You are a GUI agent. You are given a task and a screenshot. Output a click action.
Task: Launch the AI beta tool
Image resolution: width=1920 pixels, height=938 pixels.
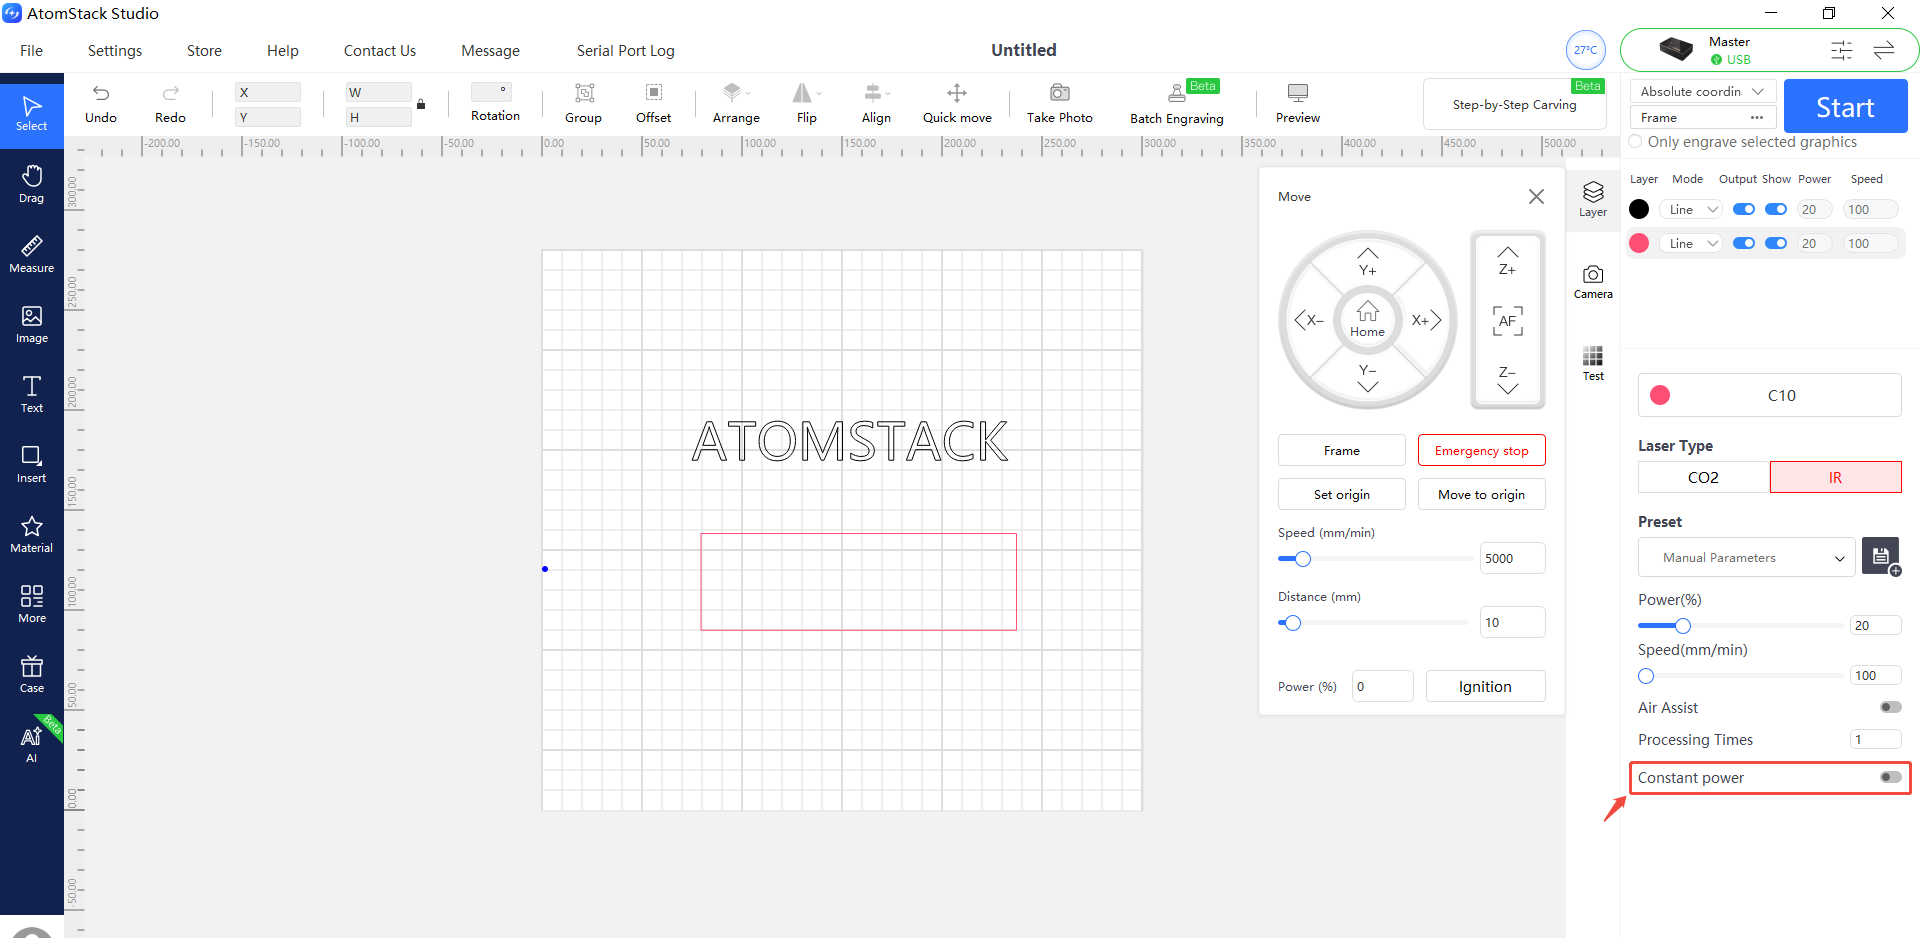point(32,743)
